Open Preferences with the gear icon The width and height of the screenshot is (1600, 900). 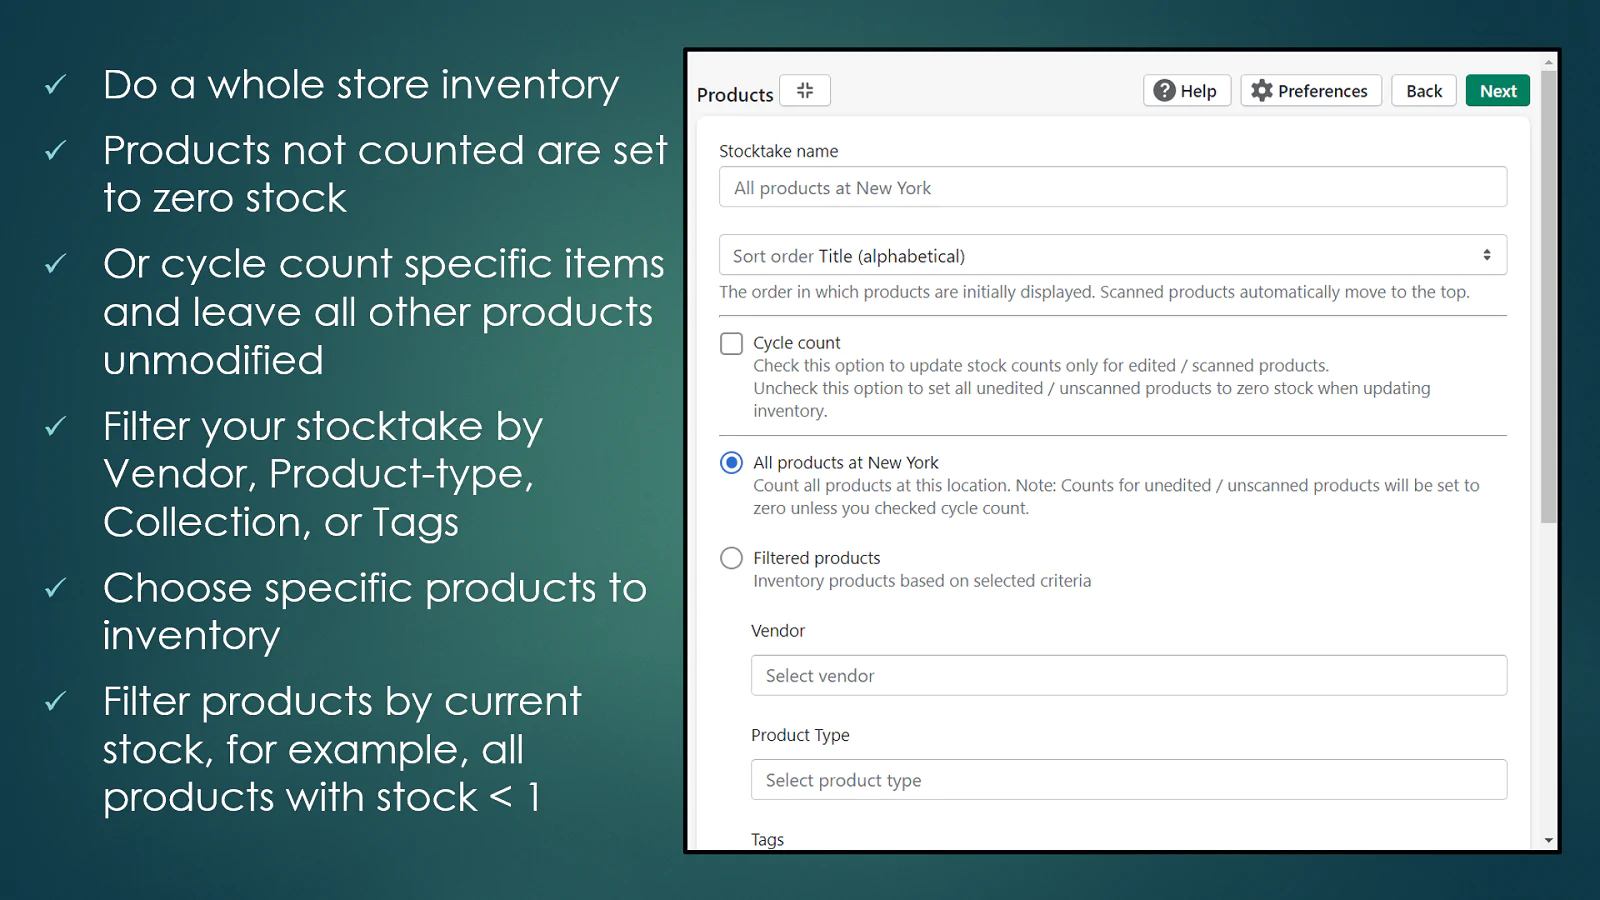[1262, 91]
